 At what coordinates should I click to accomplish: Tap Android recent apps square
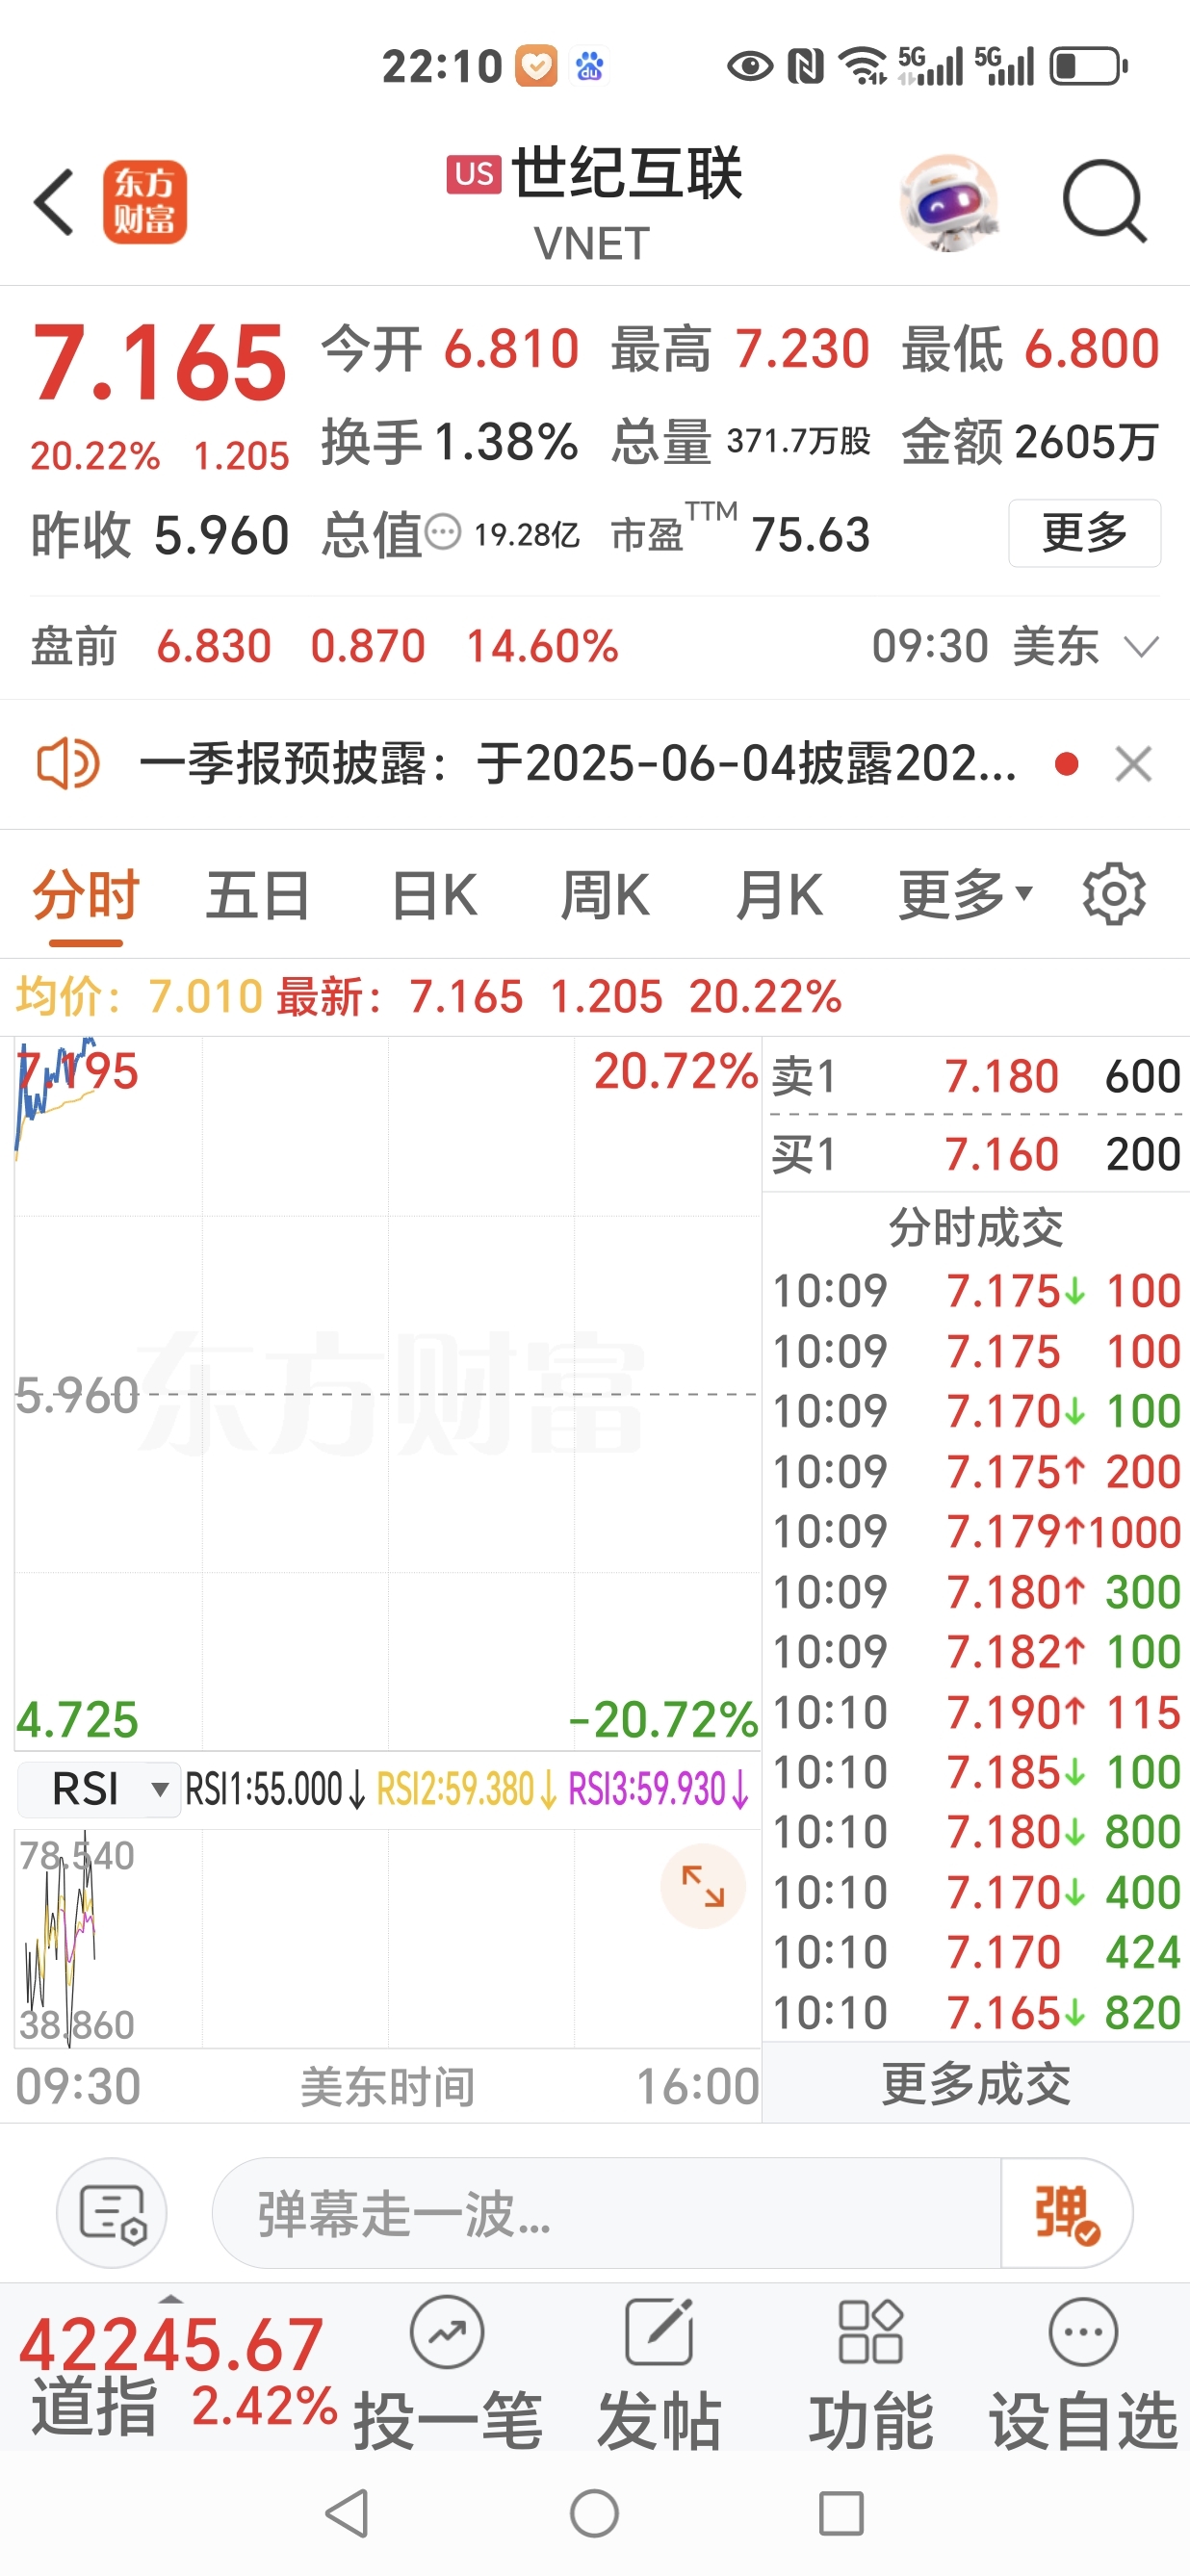(841, 2513)
